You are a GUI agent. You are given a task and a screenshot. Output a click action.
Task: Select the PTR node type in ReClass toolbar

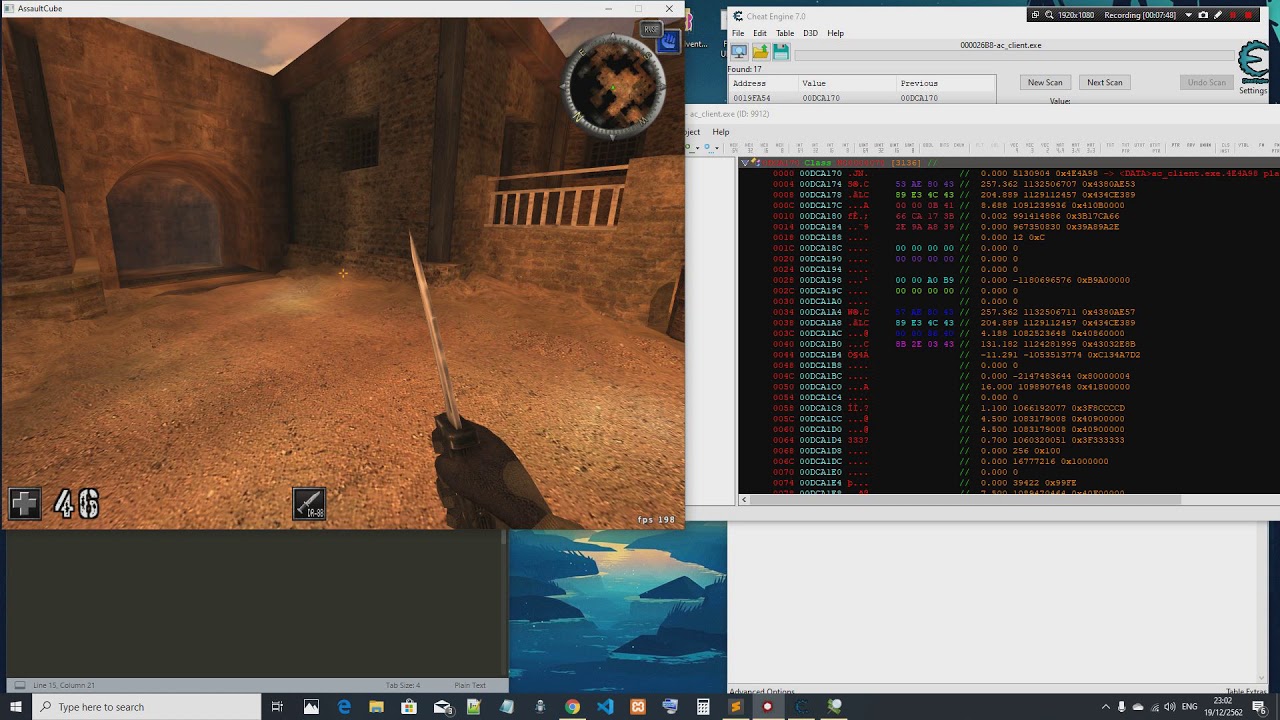pos(1175,145)
